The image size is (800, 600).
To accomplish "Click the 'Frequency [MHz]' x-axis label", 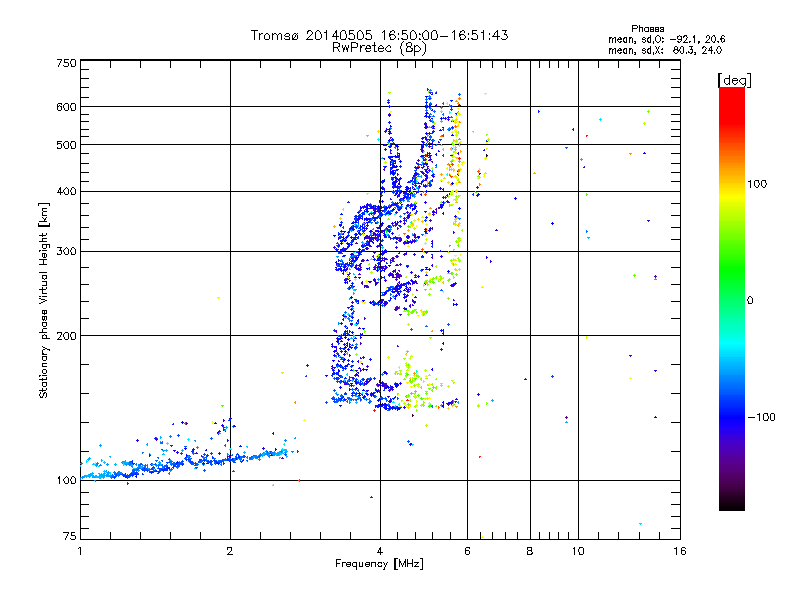I will 379,564.
